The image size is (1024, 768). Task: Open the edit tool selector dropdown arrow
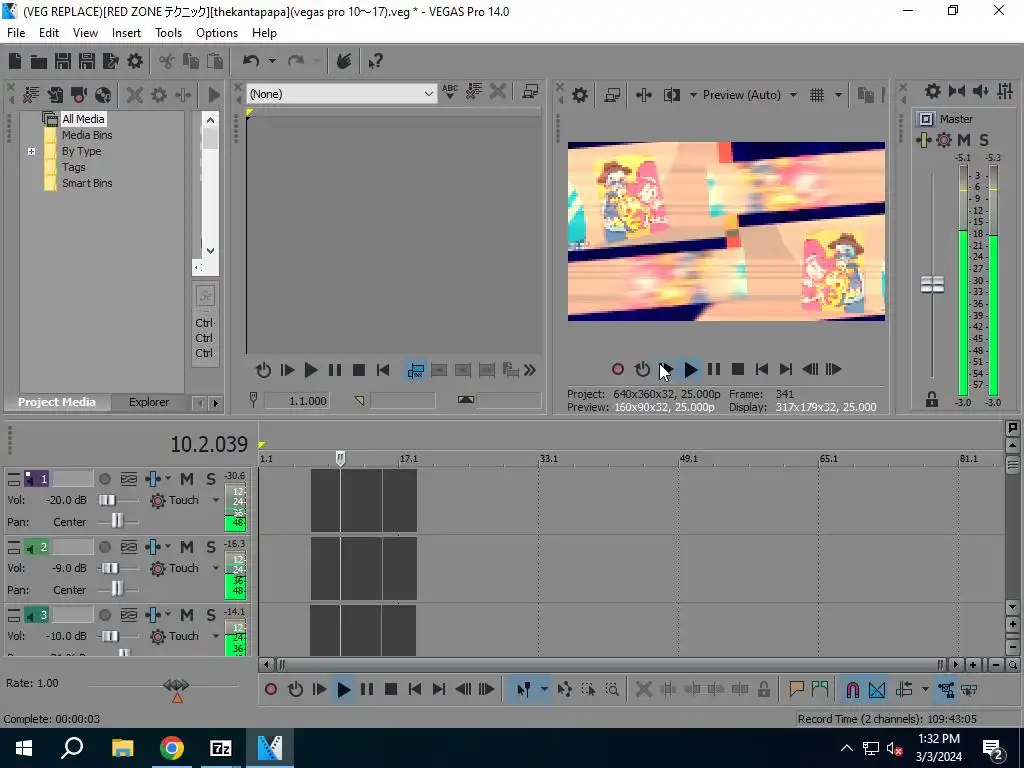pyautogui.click(x=544, y=689)
